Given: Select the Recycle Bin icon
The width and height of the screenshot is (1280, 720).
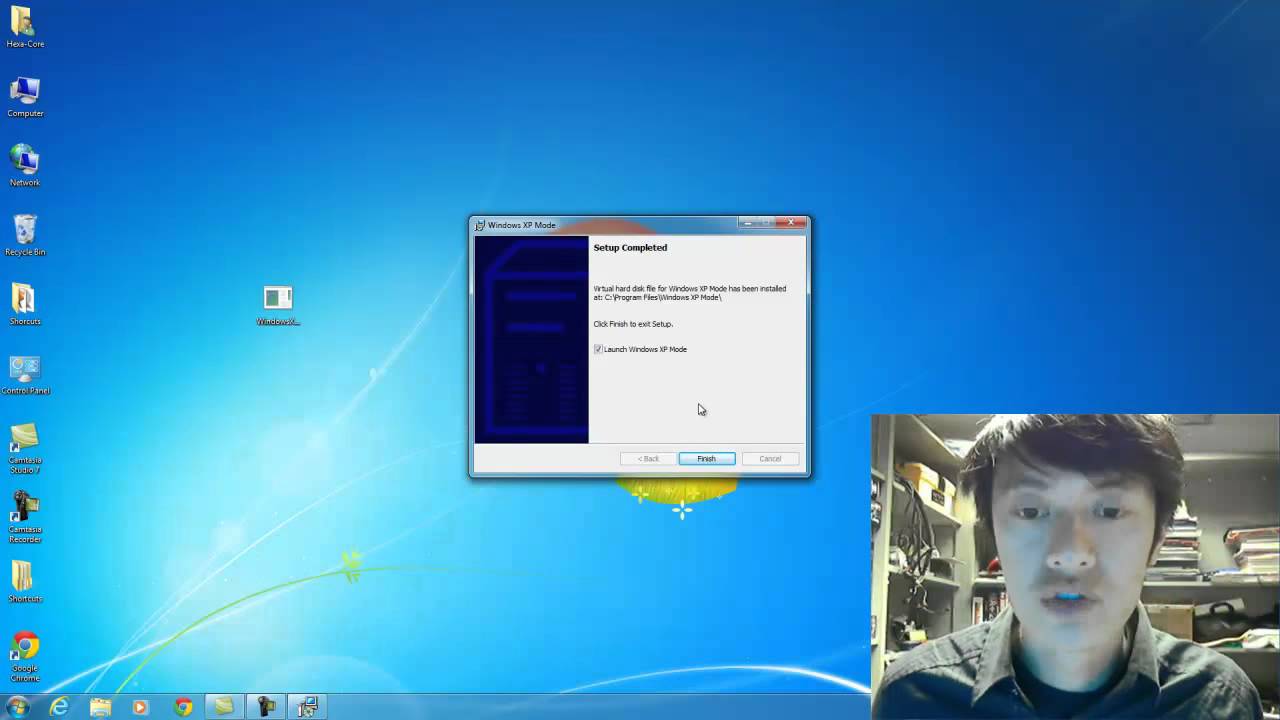Looking at the screenshot, I should click(x=25, y=236).
